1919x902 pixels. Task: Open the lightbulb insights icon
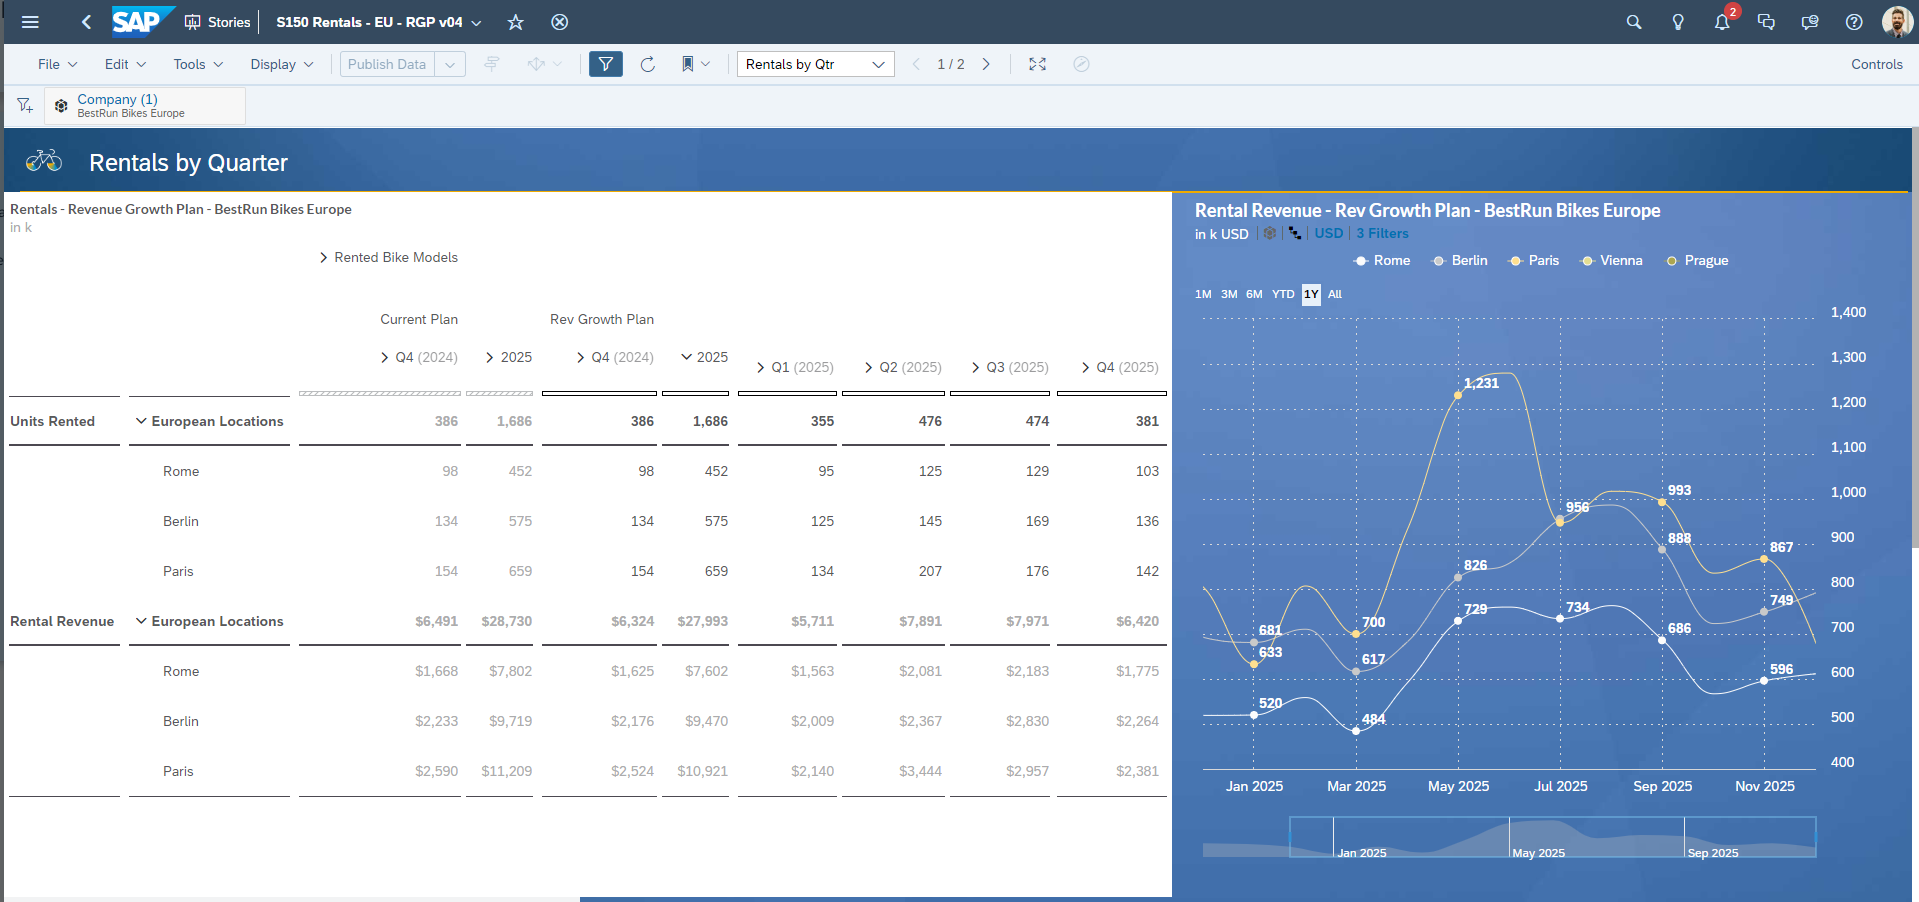click(x=1678, y=22)
